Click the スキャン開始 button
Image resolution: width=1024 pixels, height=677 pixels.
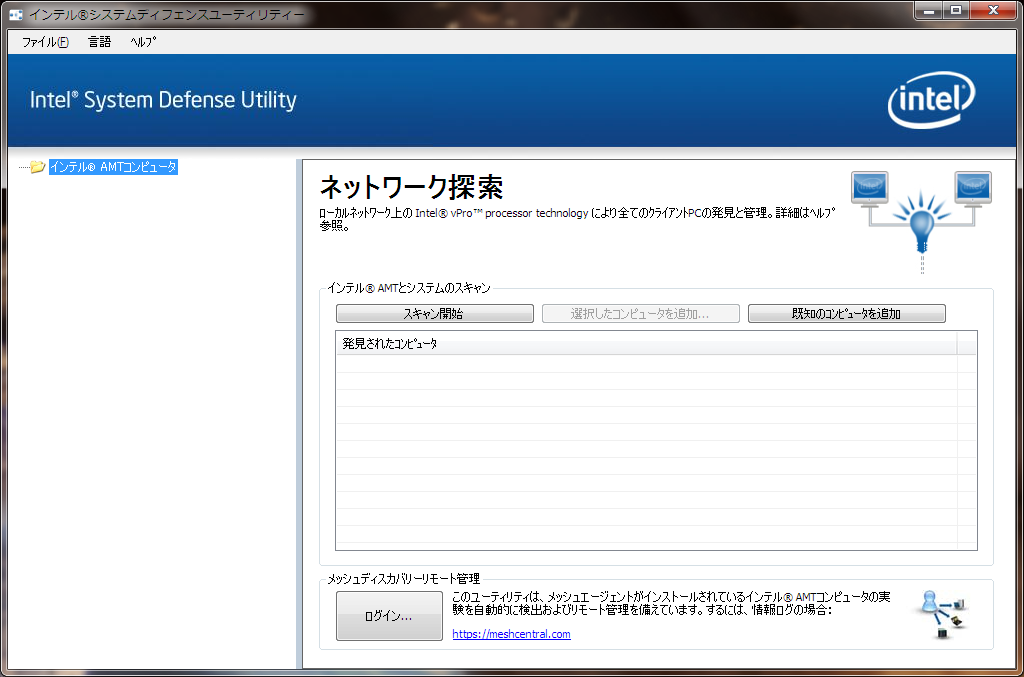(x=434, y=313)
